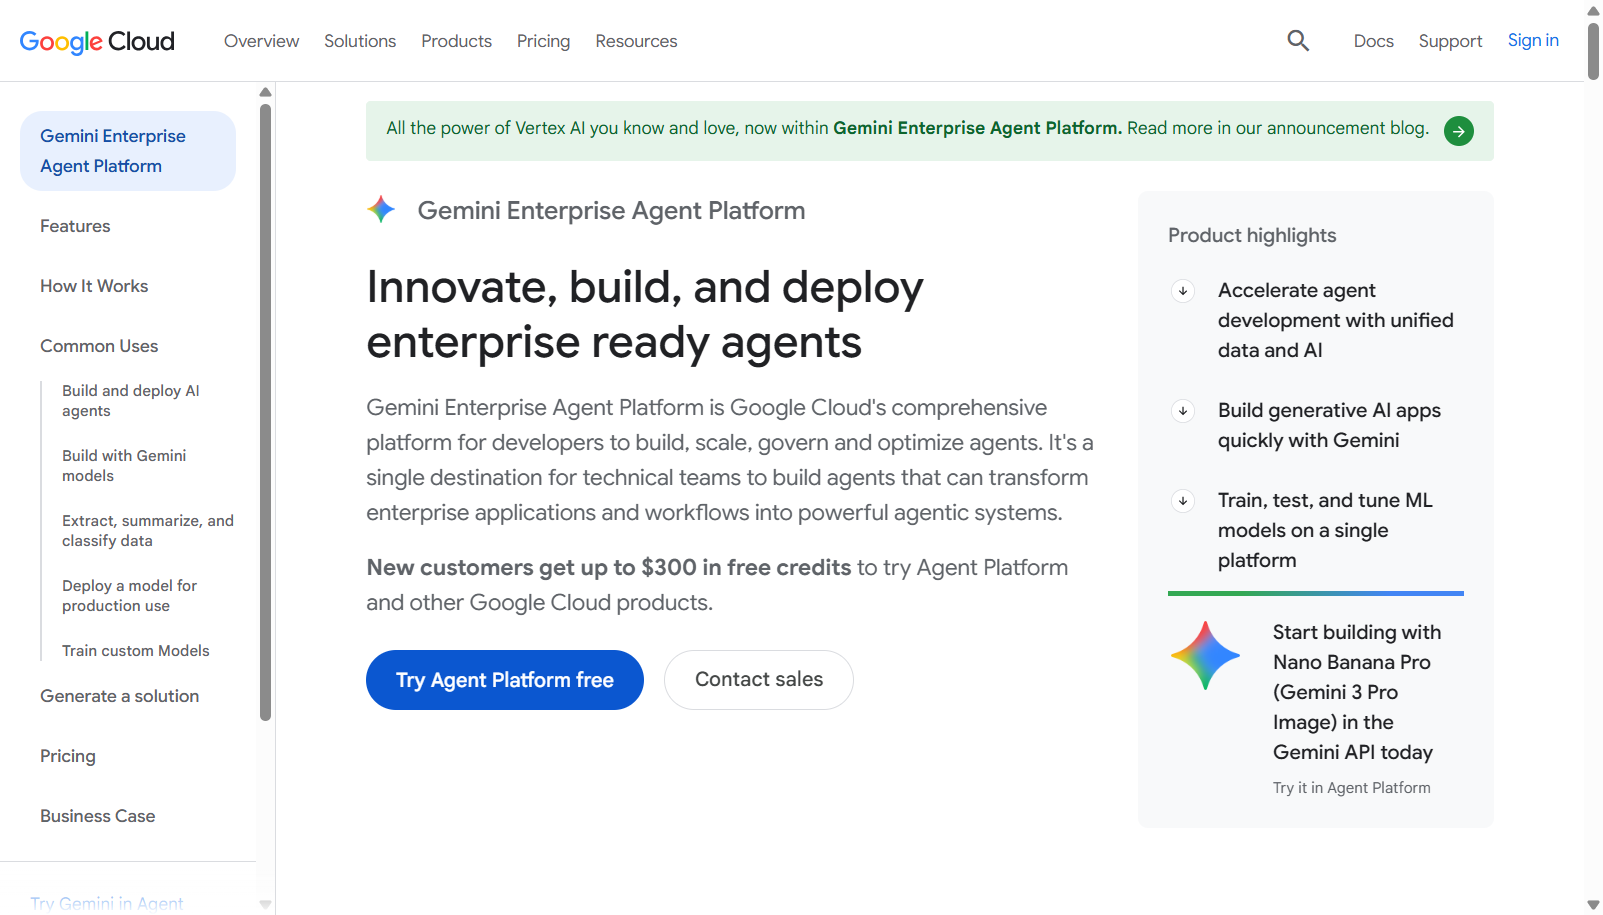Click 'Build generative AI apps quickly' text
Image resolution: width=1603 pixels, height=915 pixels.
point(1329,425)
